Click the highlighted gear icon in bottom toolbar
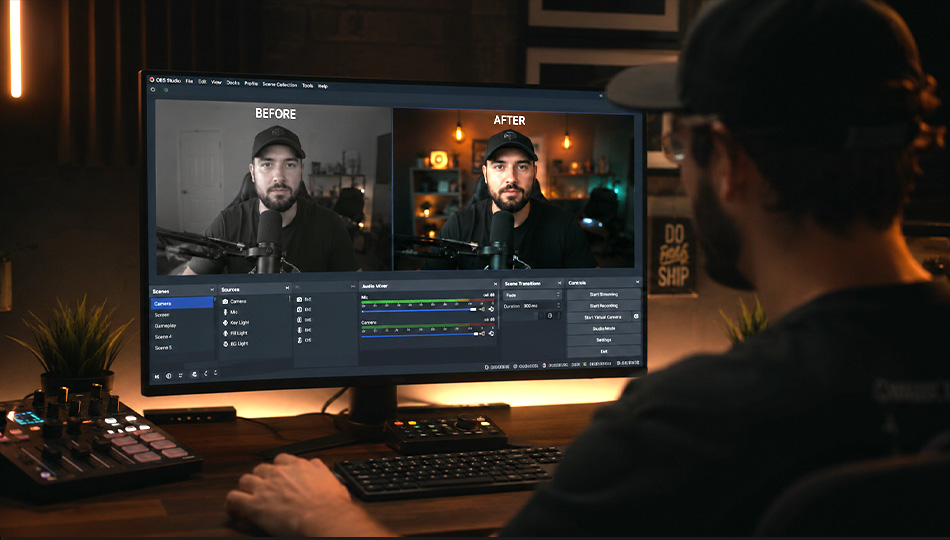 coord(194,375)
